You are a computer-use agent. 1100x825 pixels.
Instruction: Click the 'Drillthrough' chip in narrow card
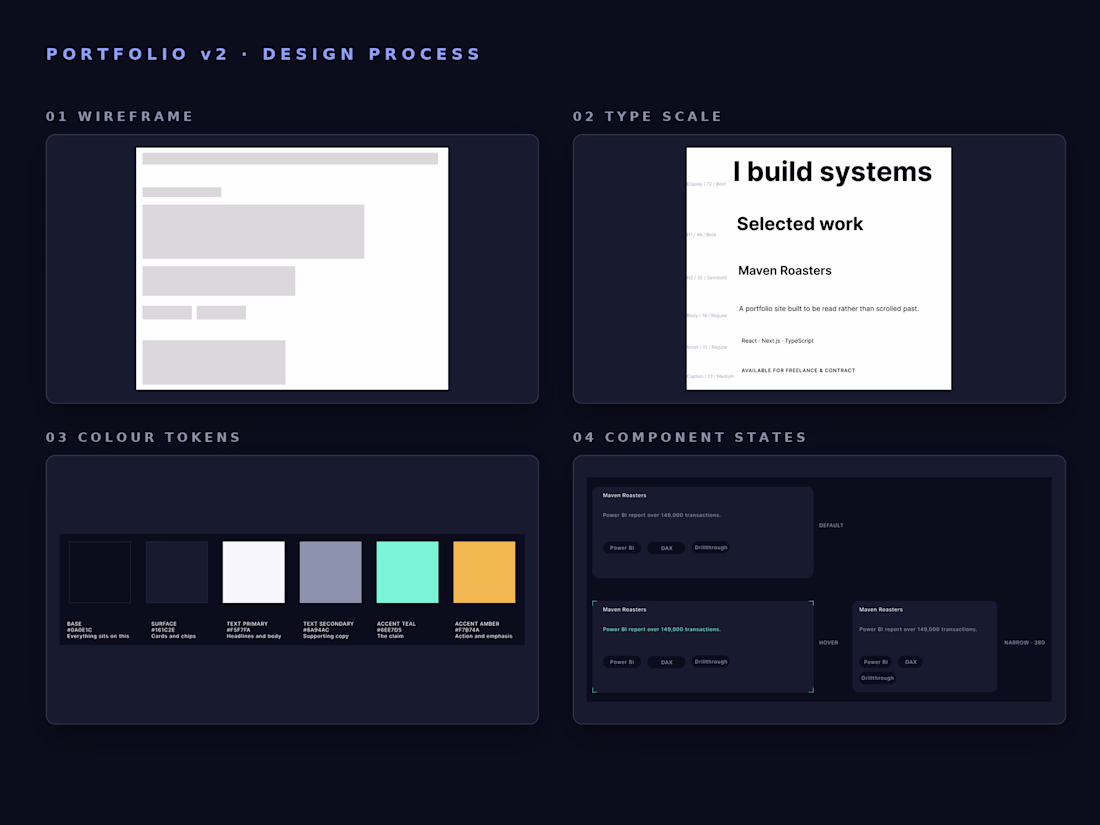[x=878, y=678]
